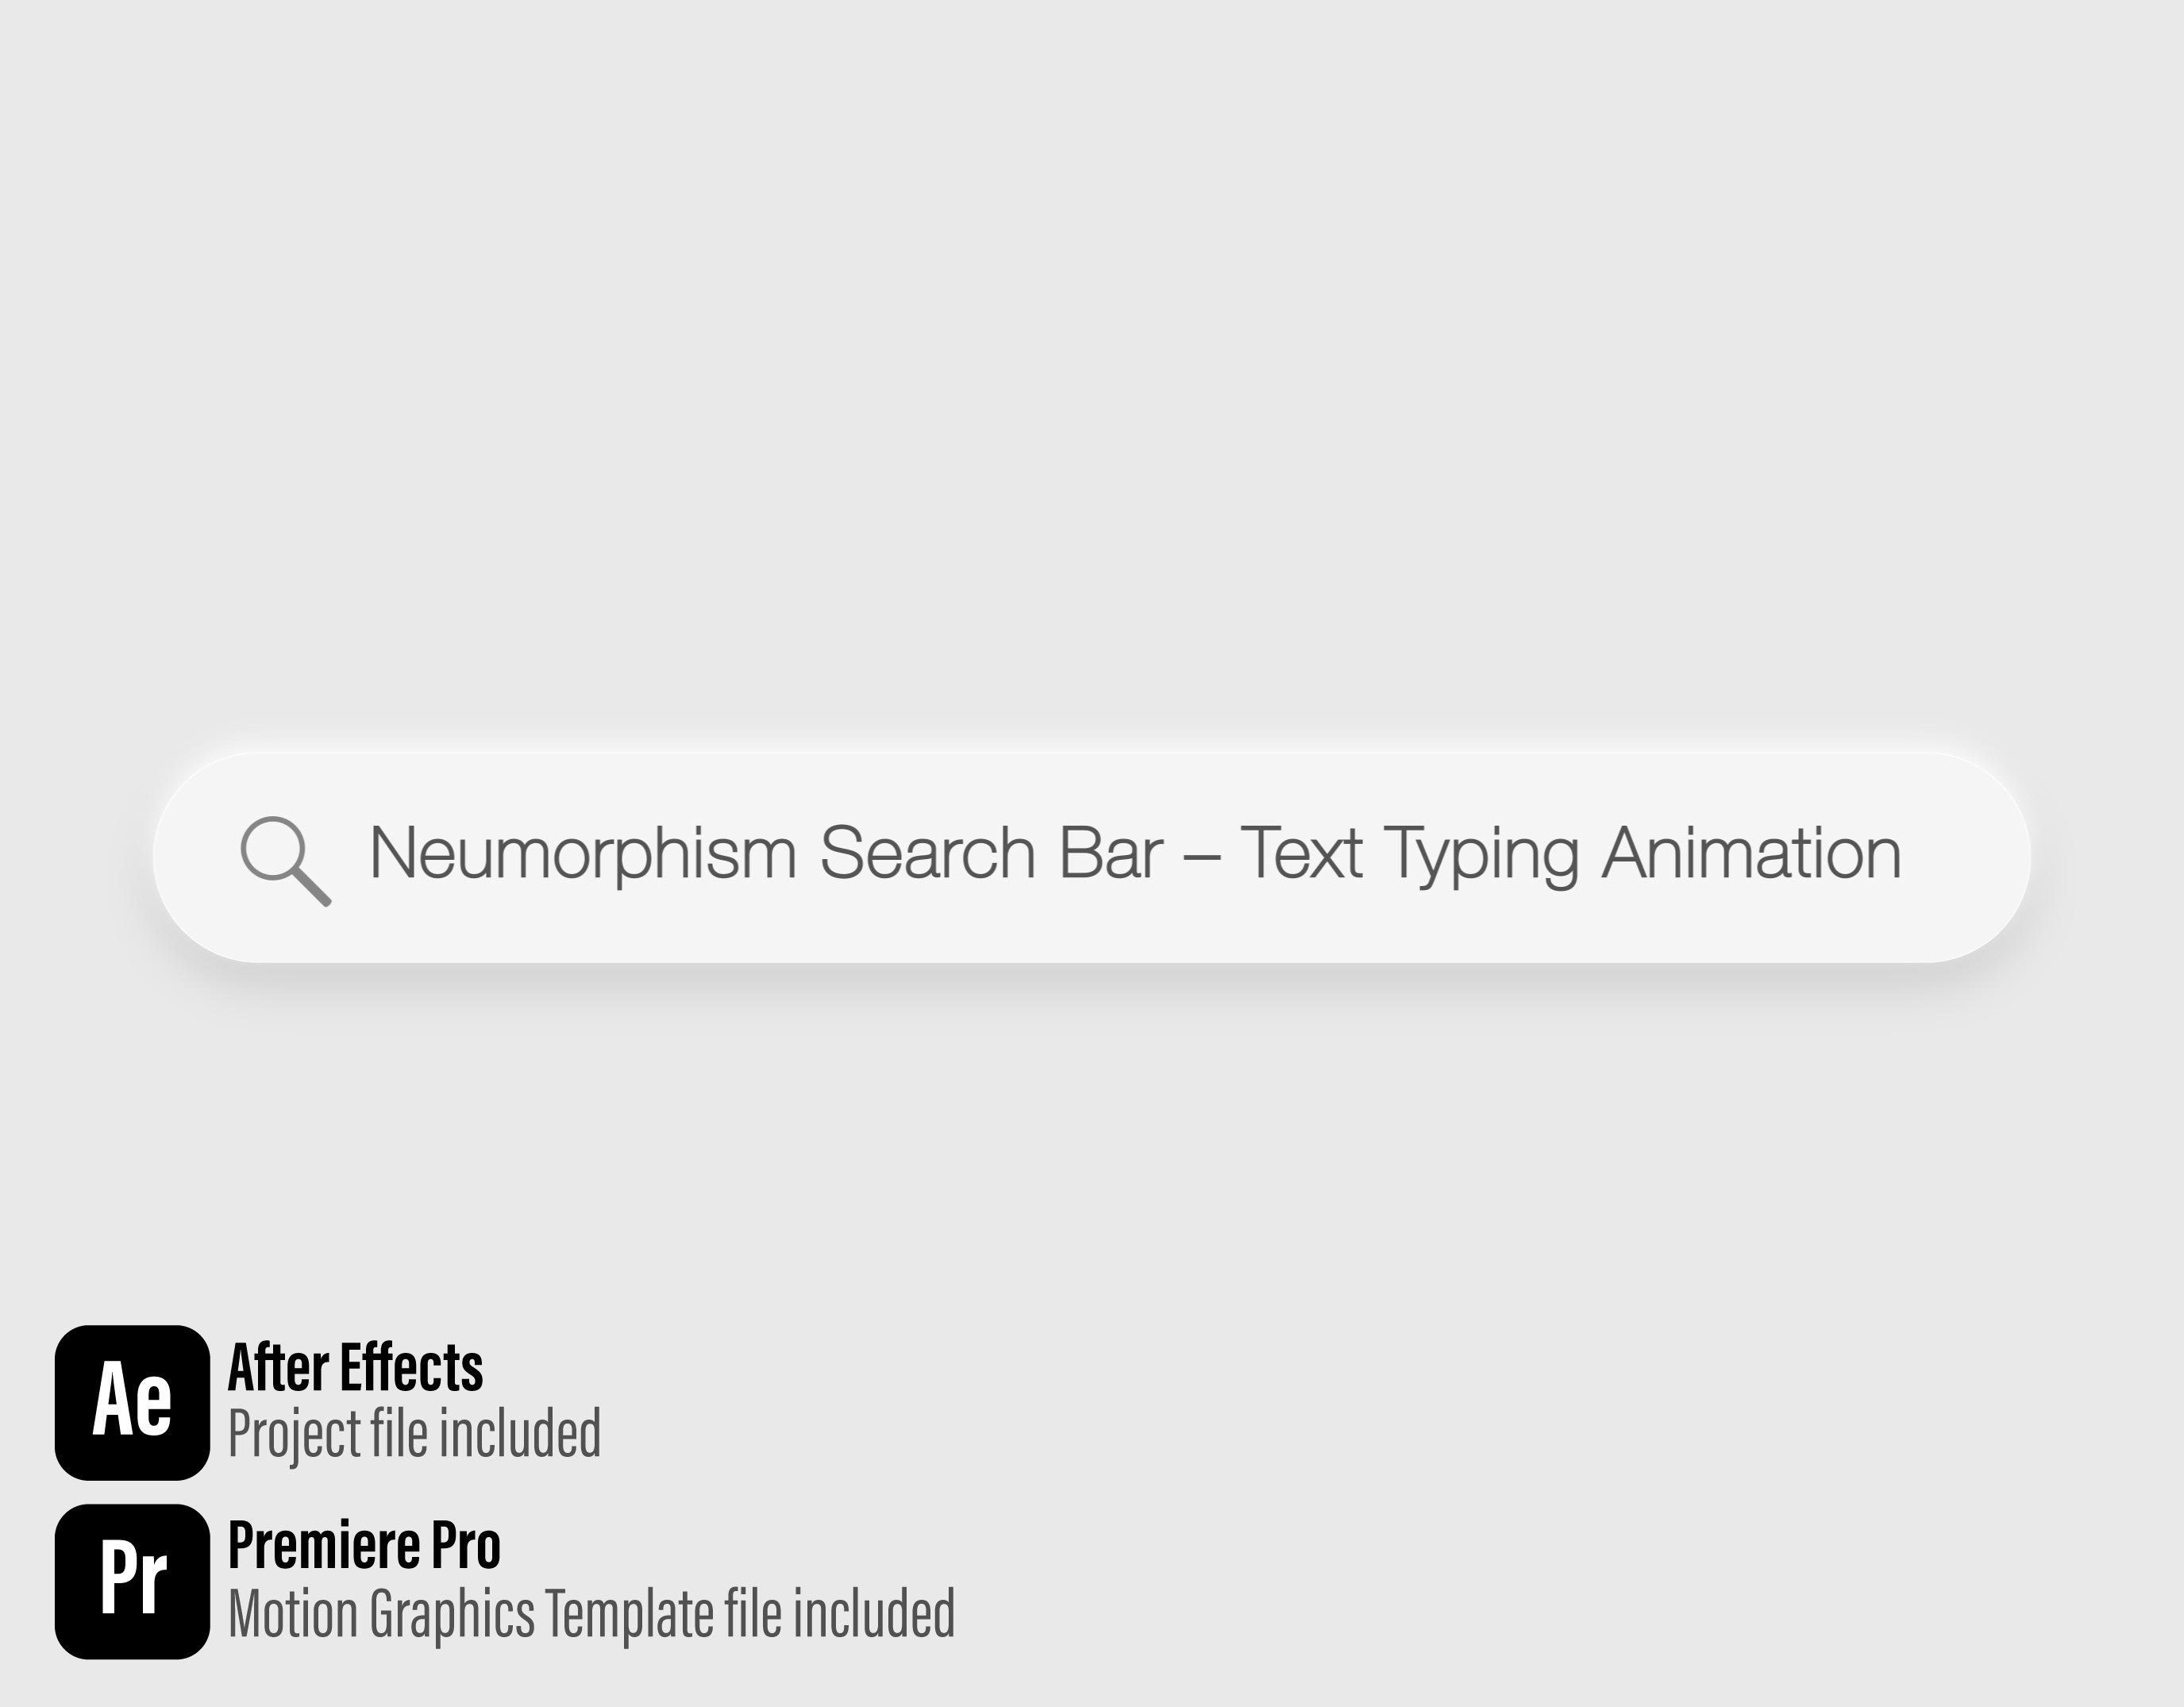The width and height of the screenshot is (2184, 1707).
Task: Select 'Project file included' caption text
Action: (x=414, y=1435)
